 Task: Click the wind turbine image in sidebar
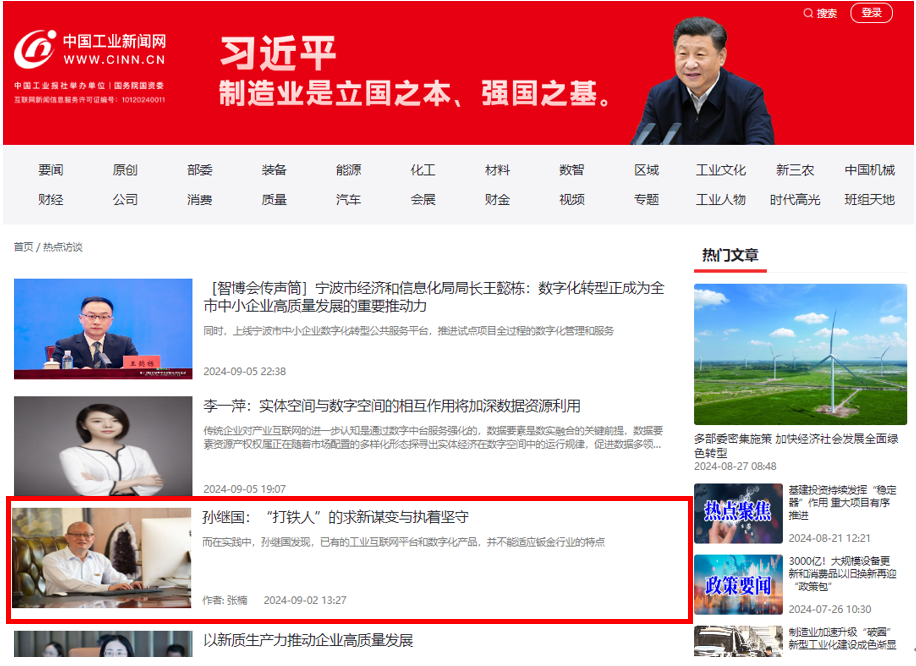(x=800, y=354)
